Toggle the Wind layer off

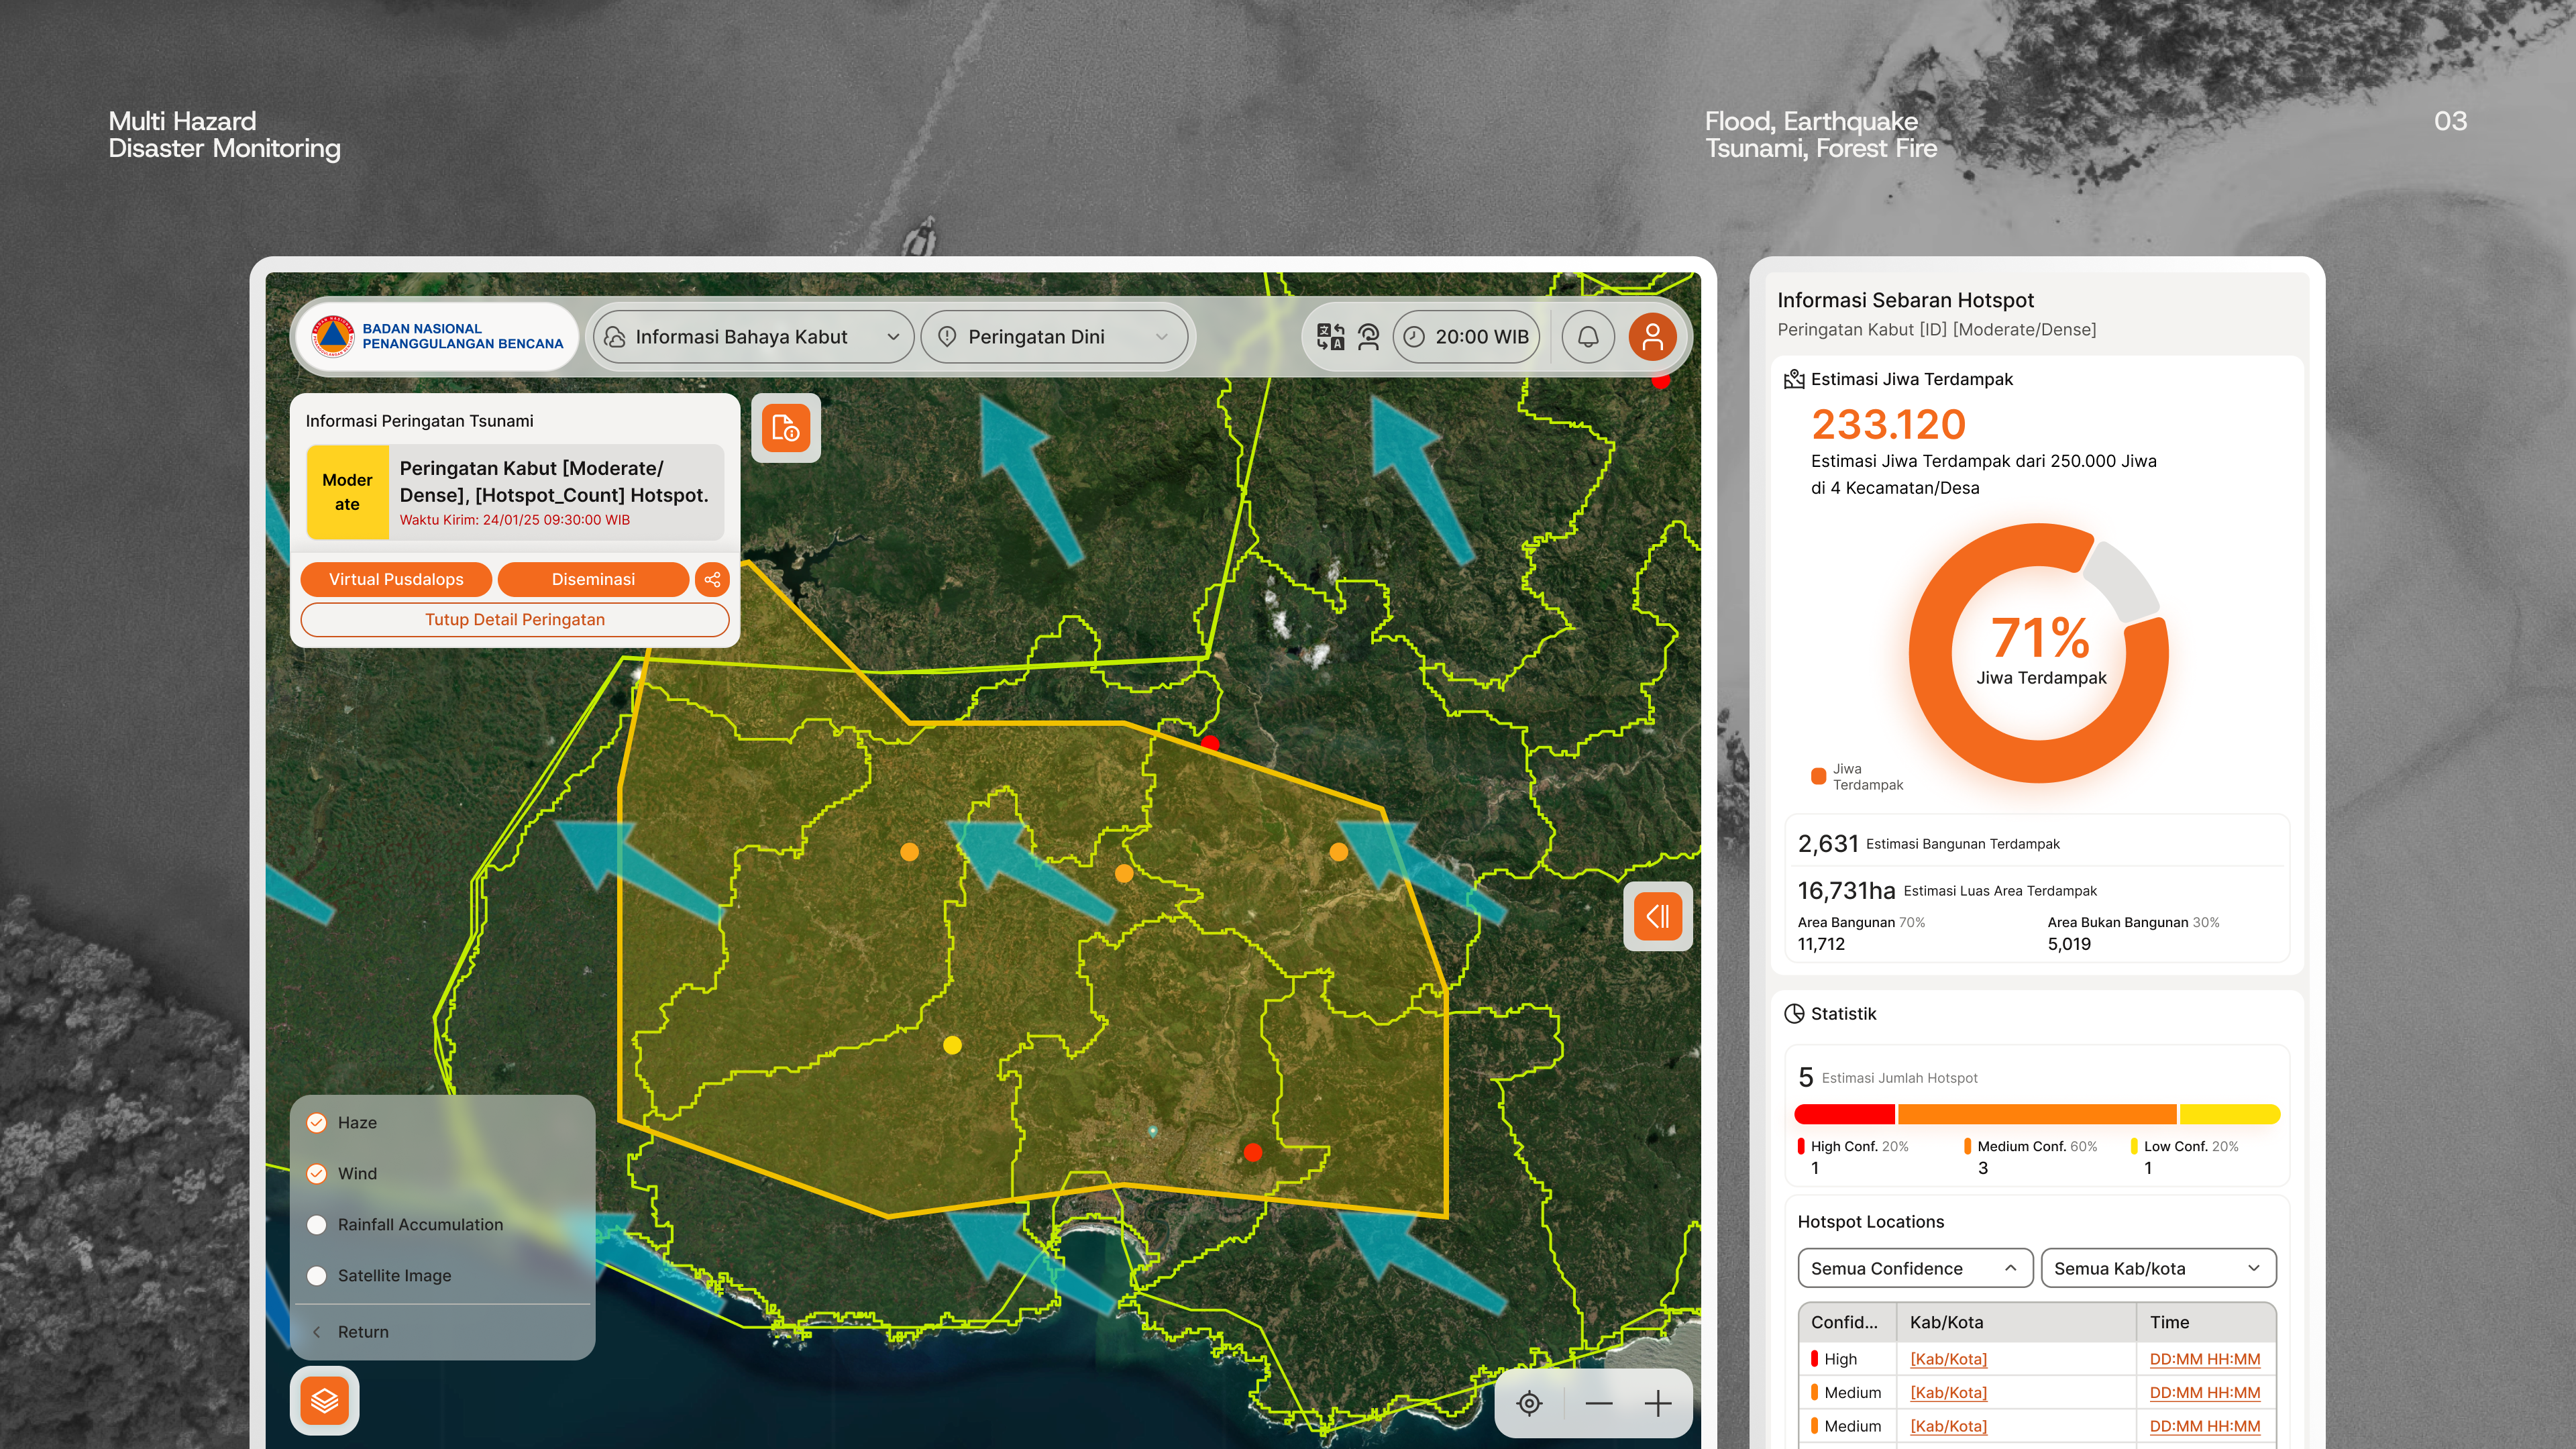point(317,1174)
